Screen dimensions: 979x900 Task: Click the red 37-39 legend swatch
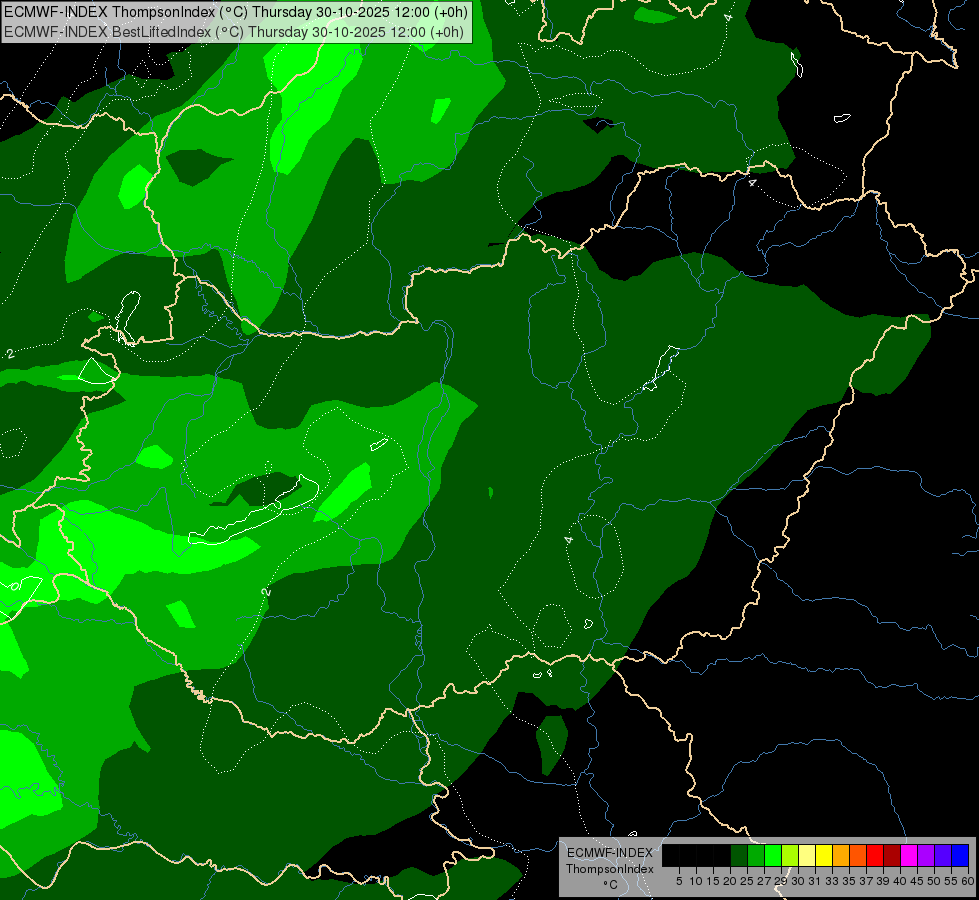tap(875, 855)
